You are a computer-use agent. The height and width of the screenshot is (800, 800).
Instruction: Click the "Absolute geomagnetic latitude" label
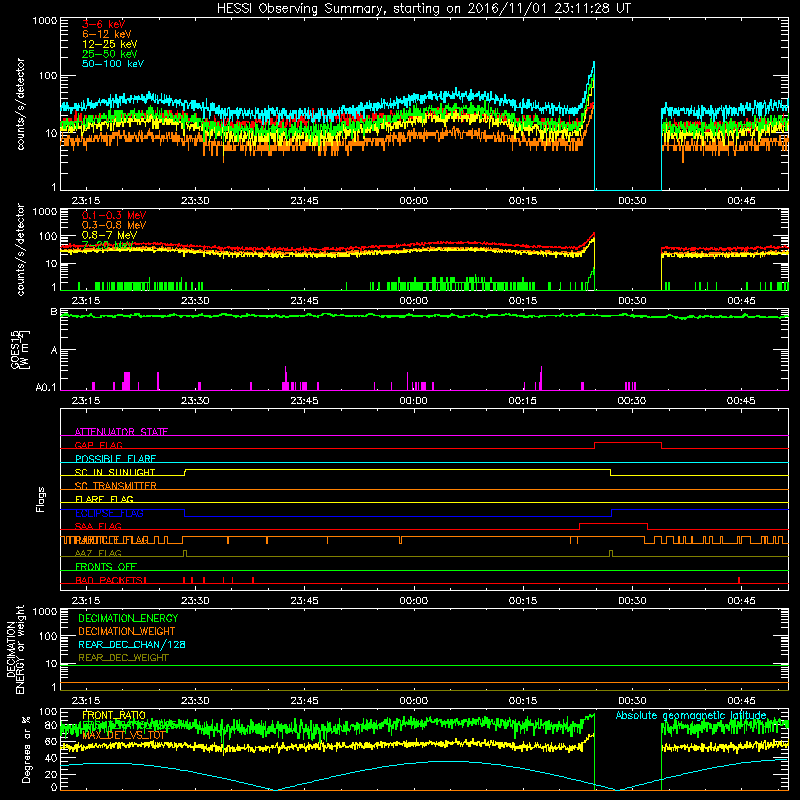(691, 715)
